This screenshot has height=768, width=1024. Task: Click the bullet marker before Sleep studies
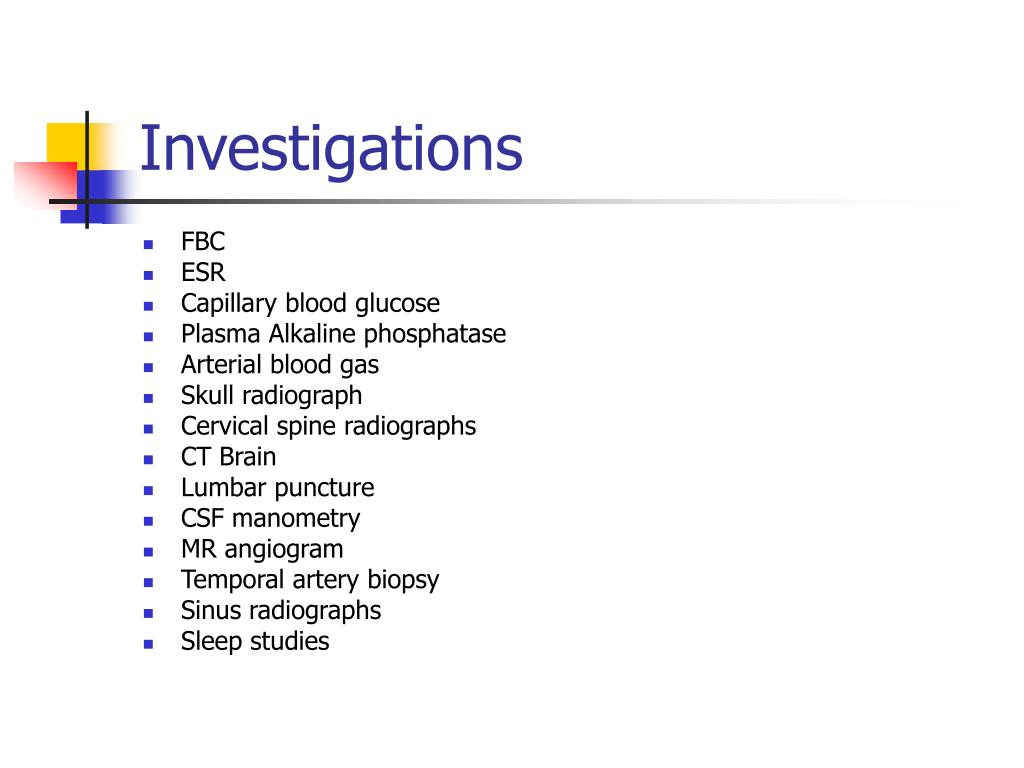pyautogui.click(x=149, y=644)
